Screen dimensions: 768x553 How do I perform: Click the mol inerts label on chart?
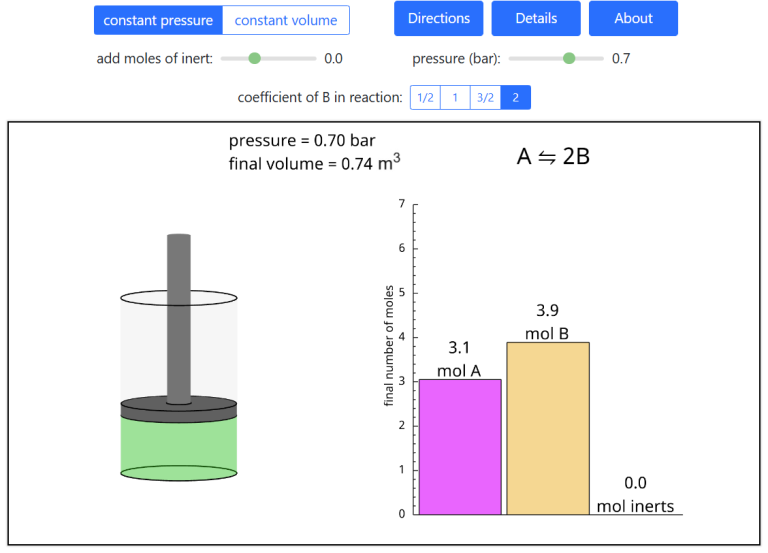pyautogui.click(x=635, y=506)
